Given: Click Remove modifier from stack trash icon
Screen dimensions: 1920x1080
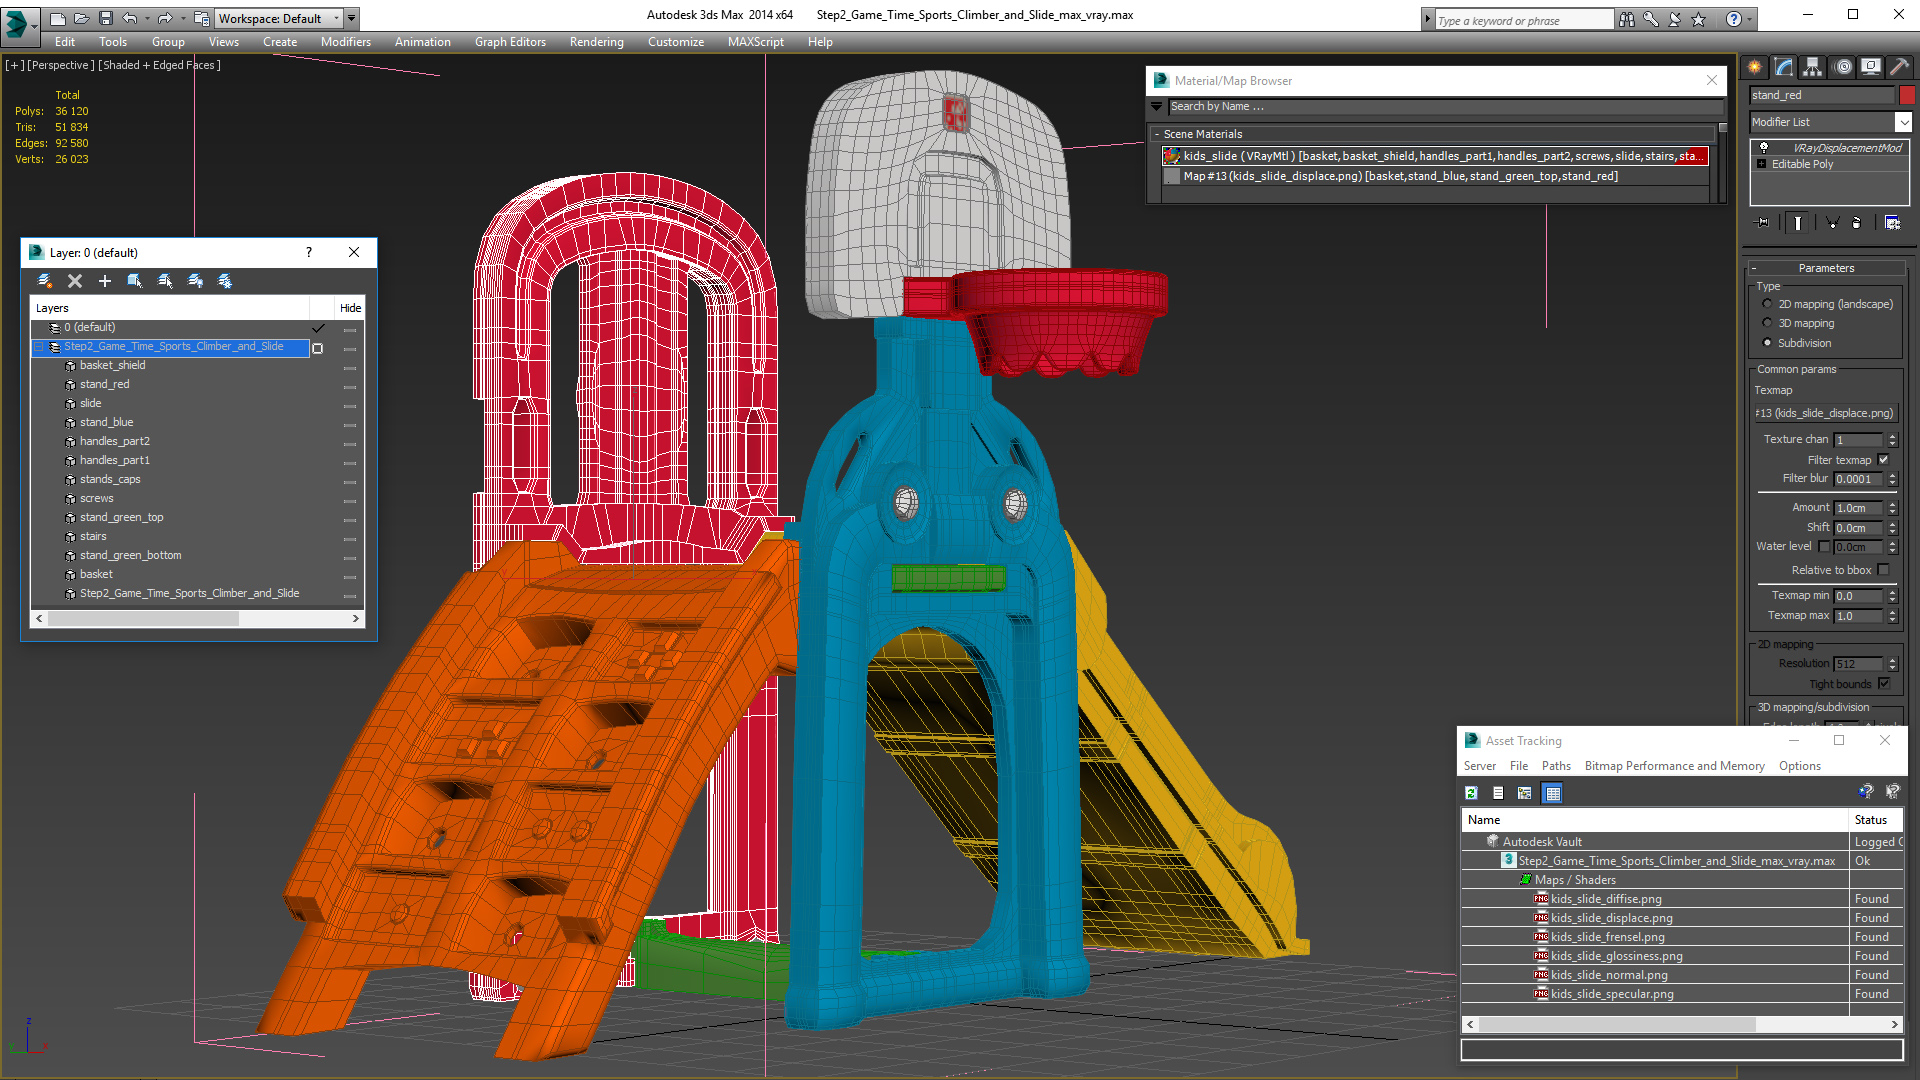Looking at the screenshot, I should tap(1857, 223).
